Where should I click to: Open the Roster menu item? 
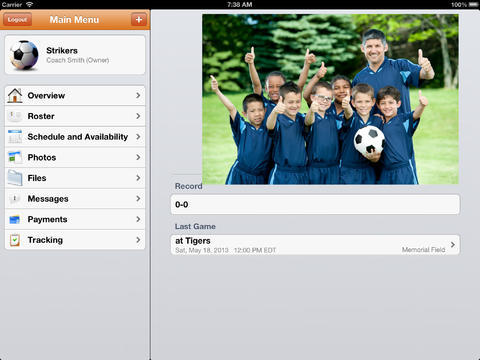coord(75,116)
